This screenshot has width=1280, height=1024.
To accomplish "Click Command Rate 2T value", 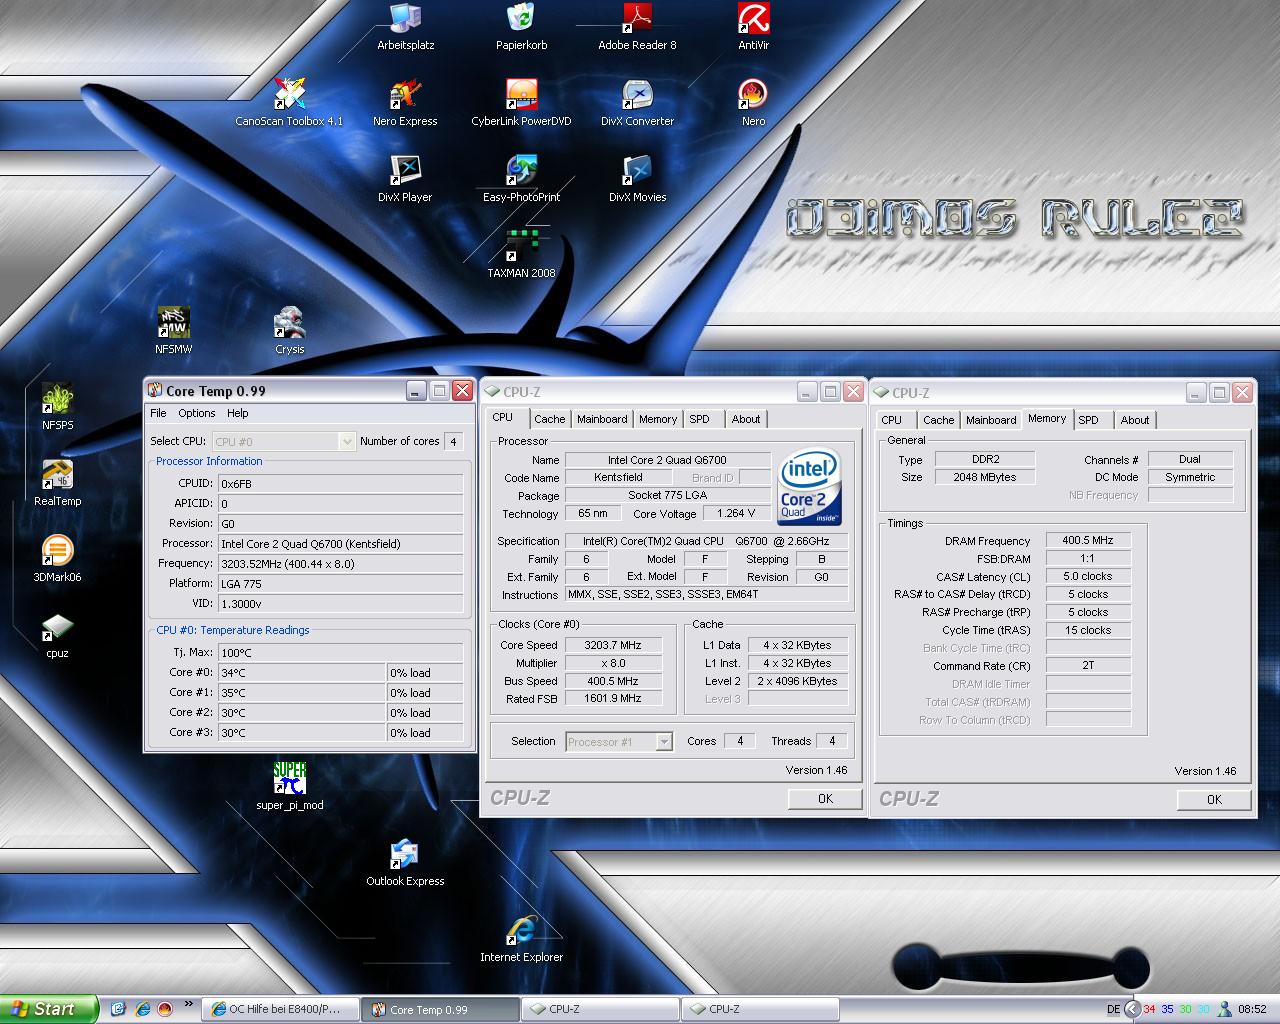I will pos(1088,666).
